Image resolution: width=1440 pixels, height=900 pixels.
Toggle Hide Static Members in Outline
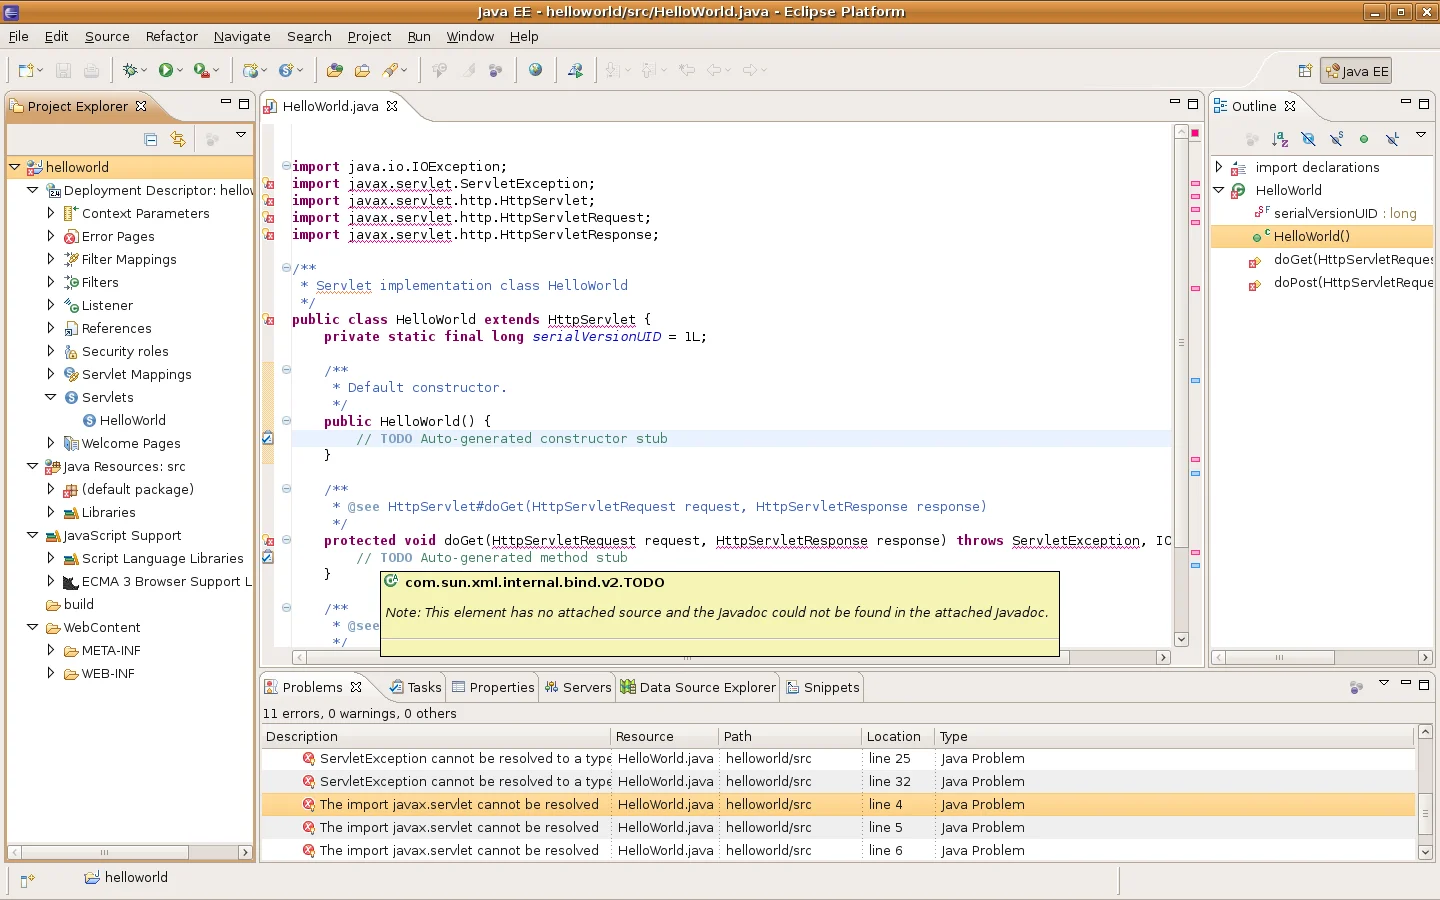[x=1336, y=139]
